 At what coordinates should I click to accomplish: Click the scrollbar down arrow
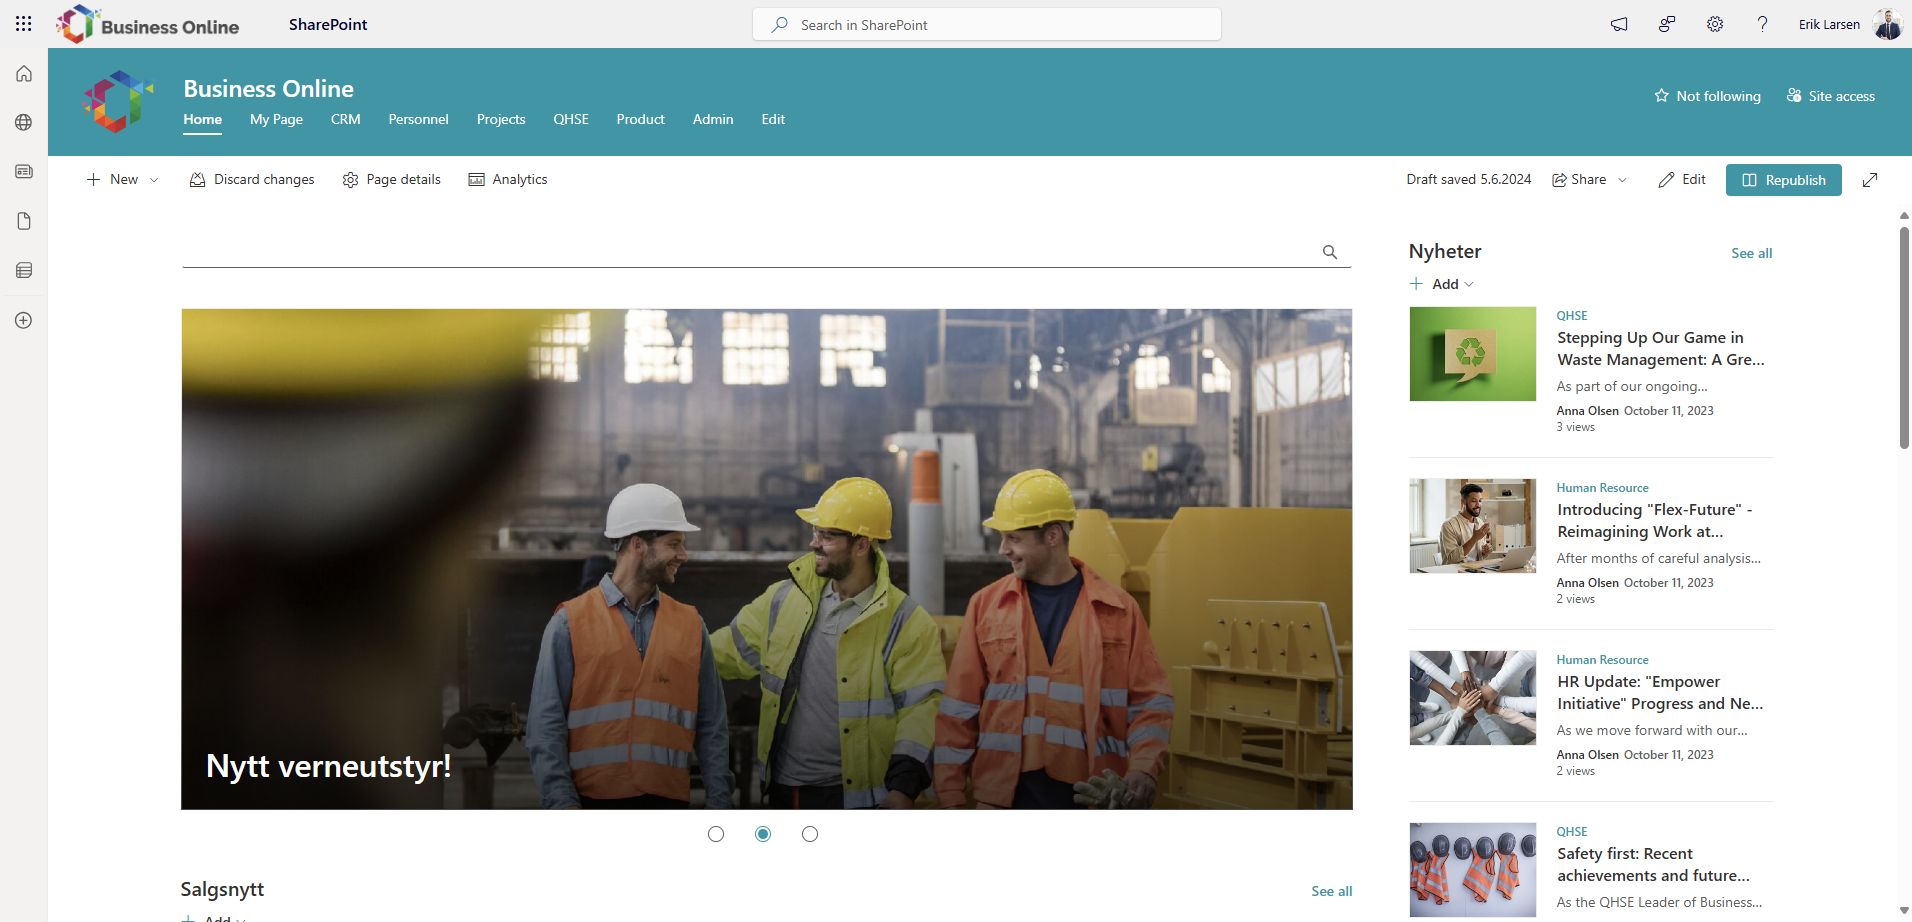(x=1904, y=911)
